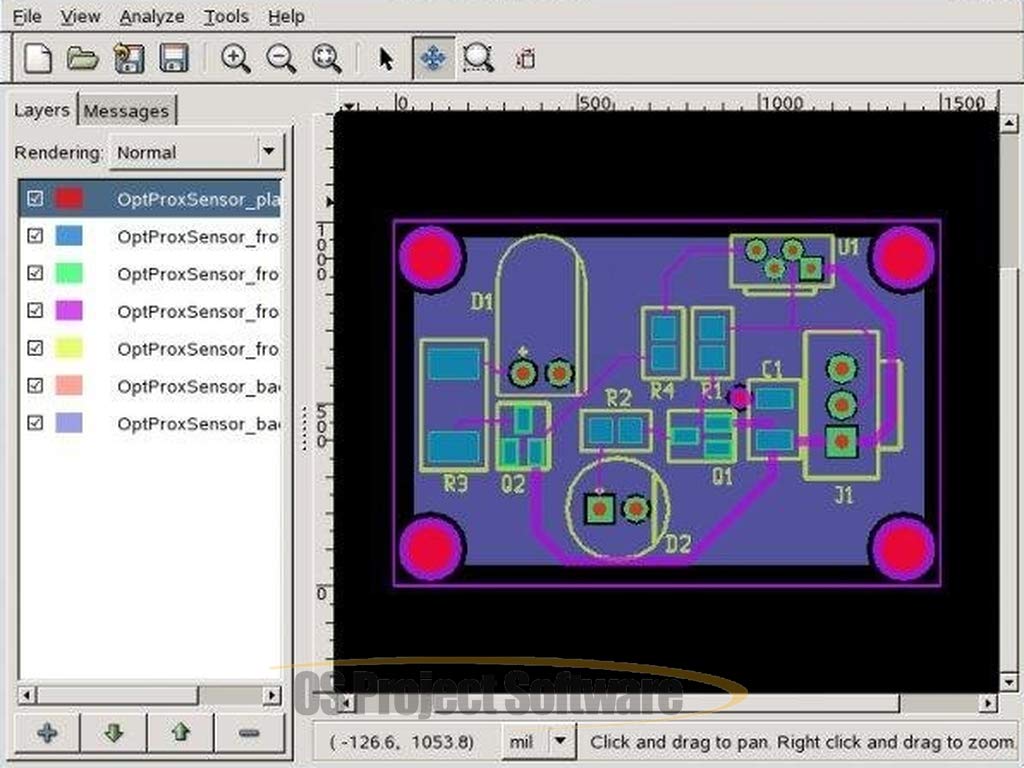
Task: Click the red color swatch of first layer
Action: pyautogui.click(x=69, y=199)
